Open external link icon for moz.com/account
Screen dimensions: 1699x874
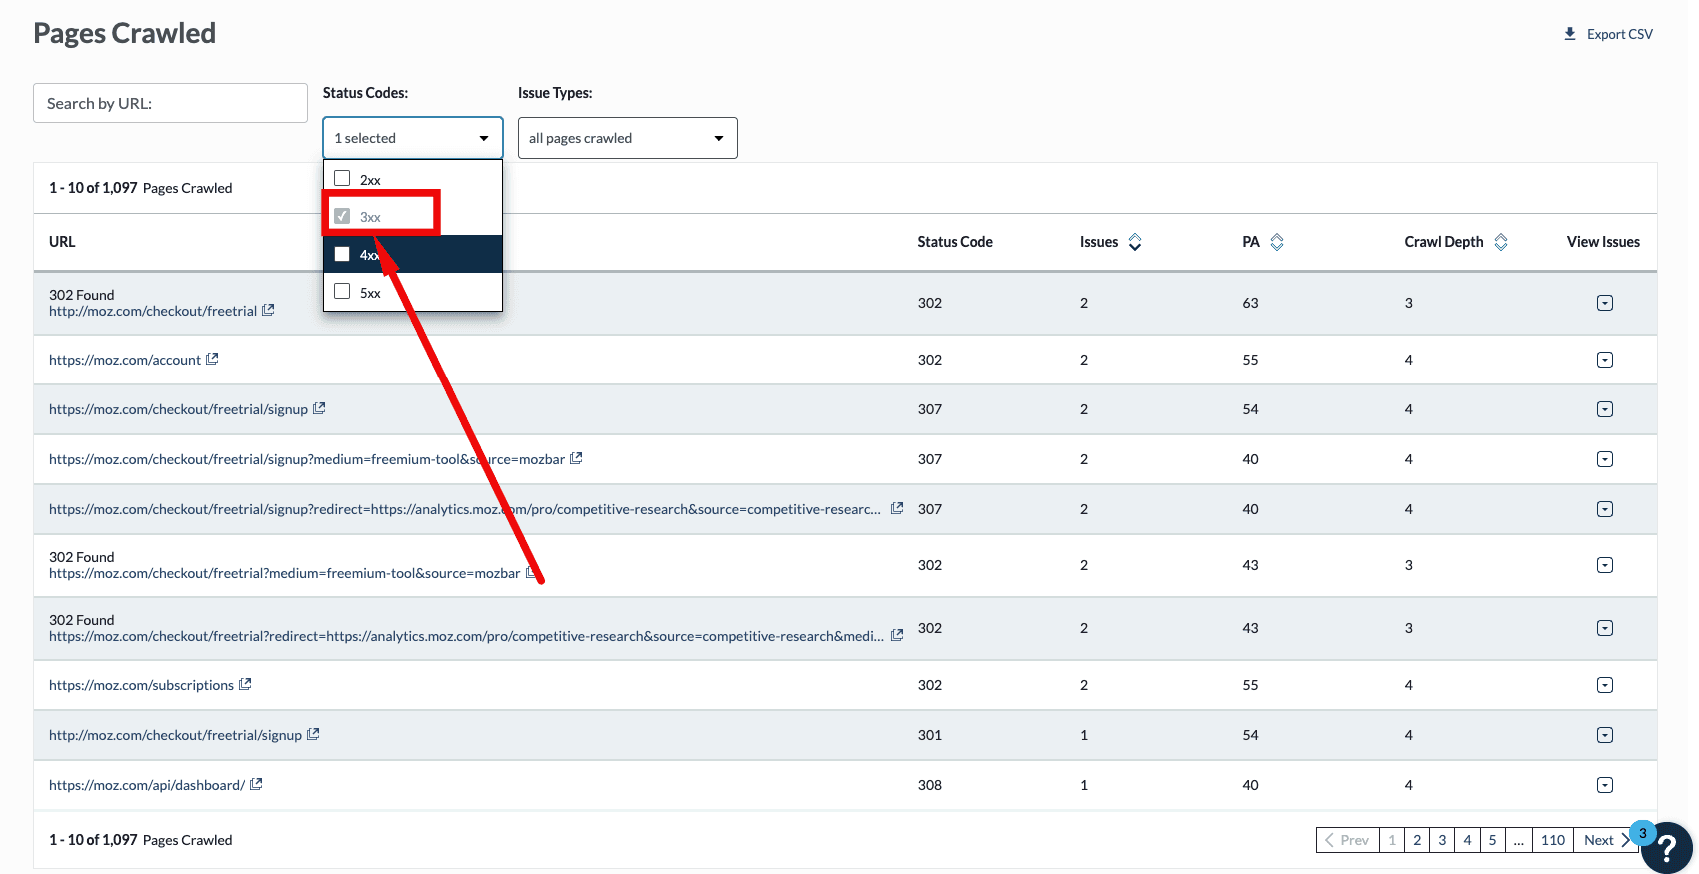point(212,359)
